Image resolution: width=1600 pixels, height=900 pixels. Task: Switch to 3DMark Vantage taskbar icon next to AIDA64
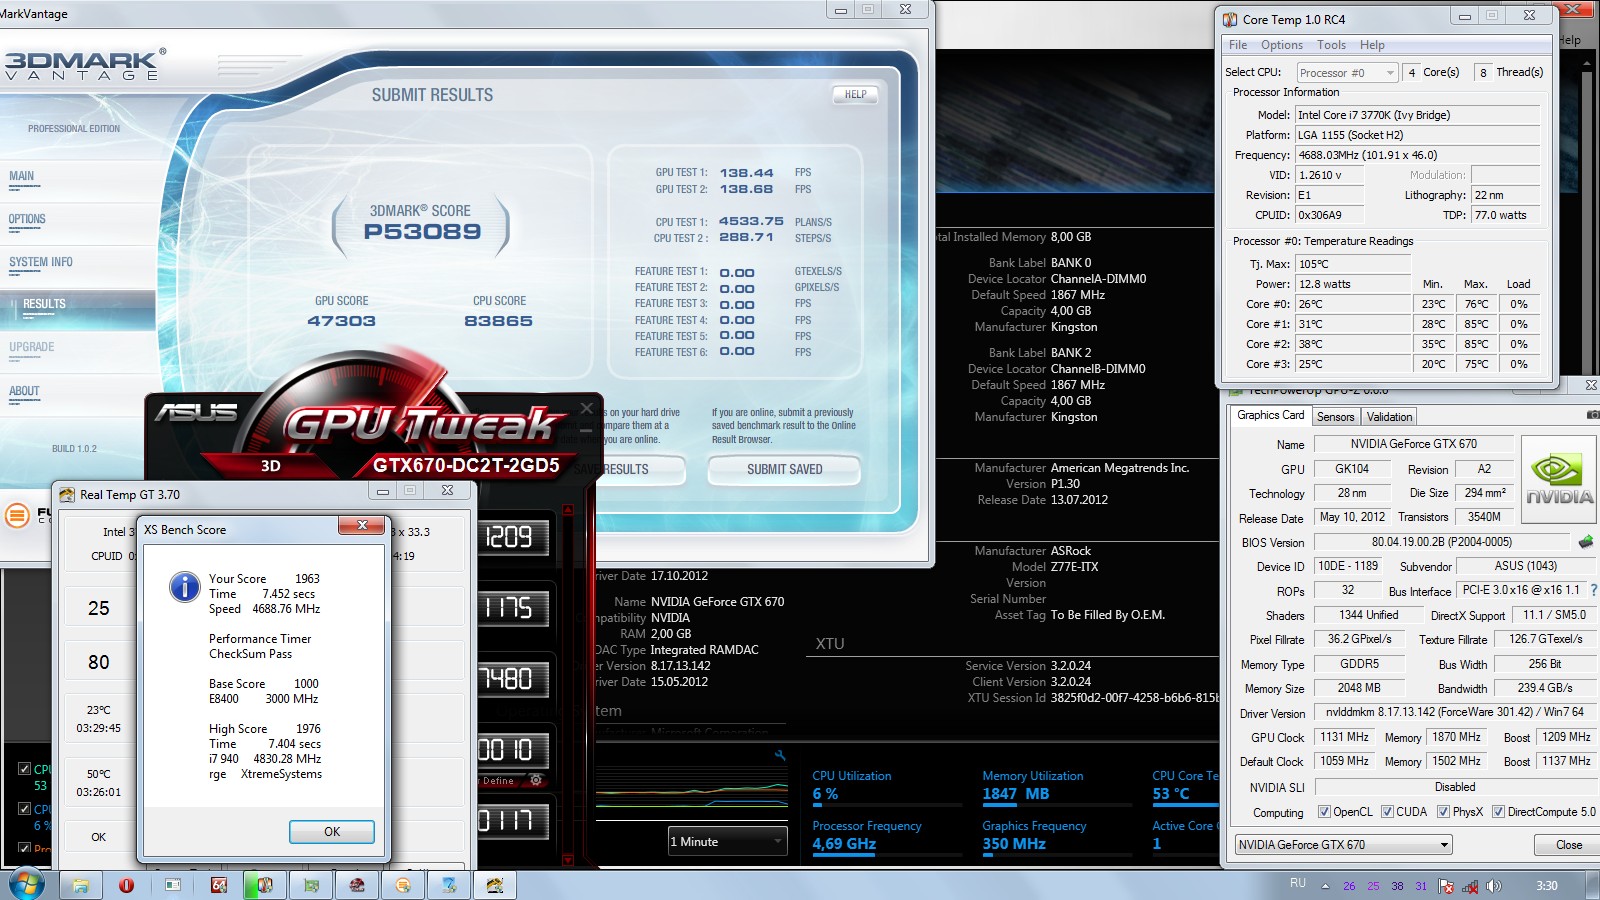pos(265,885)
